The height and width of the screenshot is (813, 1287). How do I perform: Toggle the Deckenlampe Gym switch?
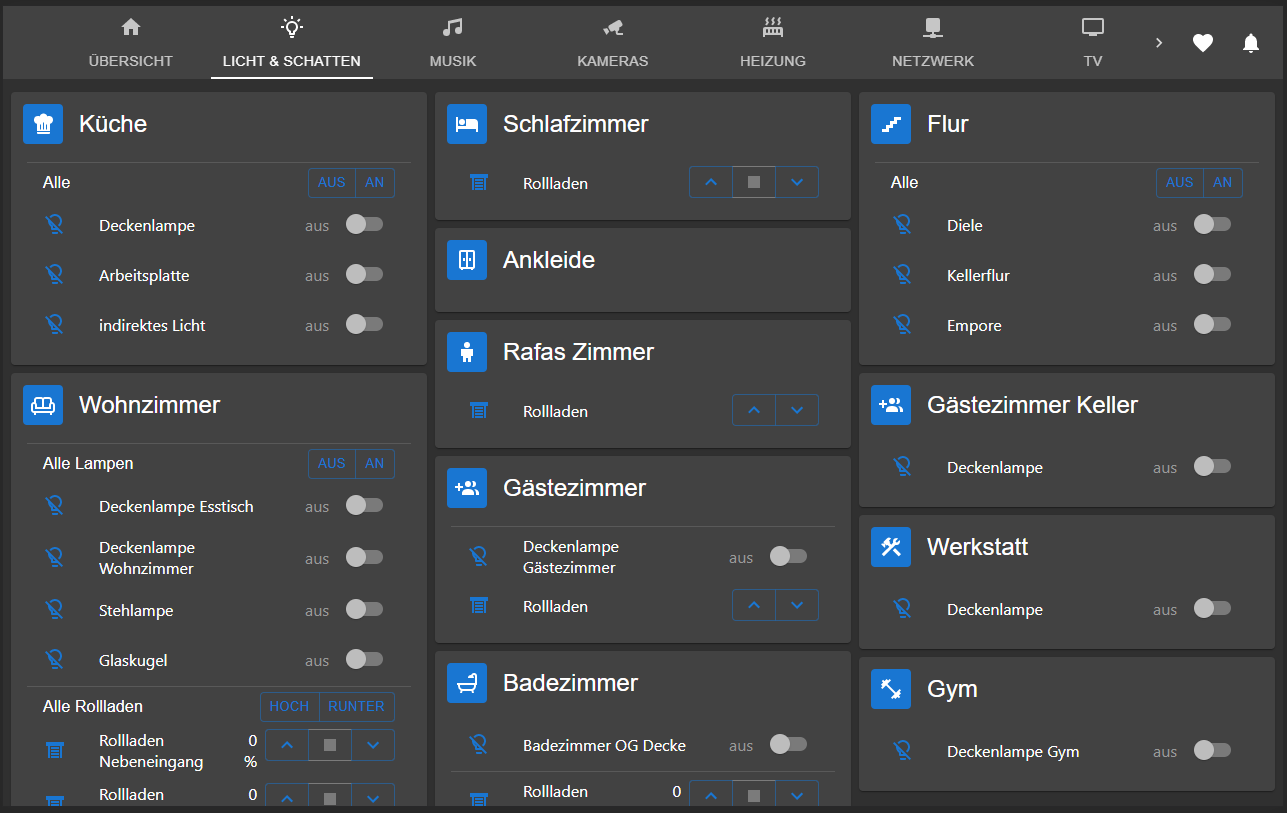[x=1212, y=750]
